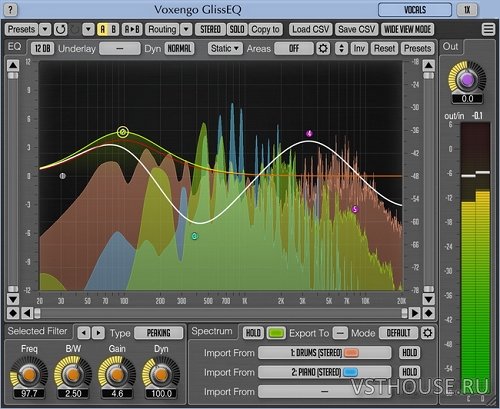This screenshot has width=500, height=409.
Task: Toggle HOLD for Piano import
Action: (409, 372)
